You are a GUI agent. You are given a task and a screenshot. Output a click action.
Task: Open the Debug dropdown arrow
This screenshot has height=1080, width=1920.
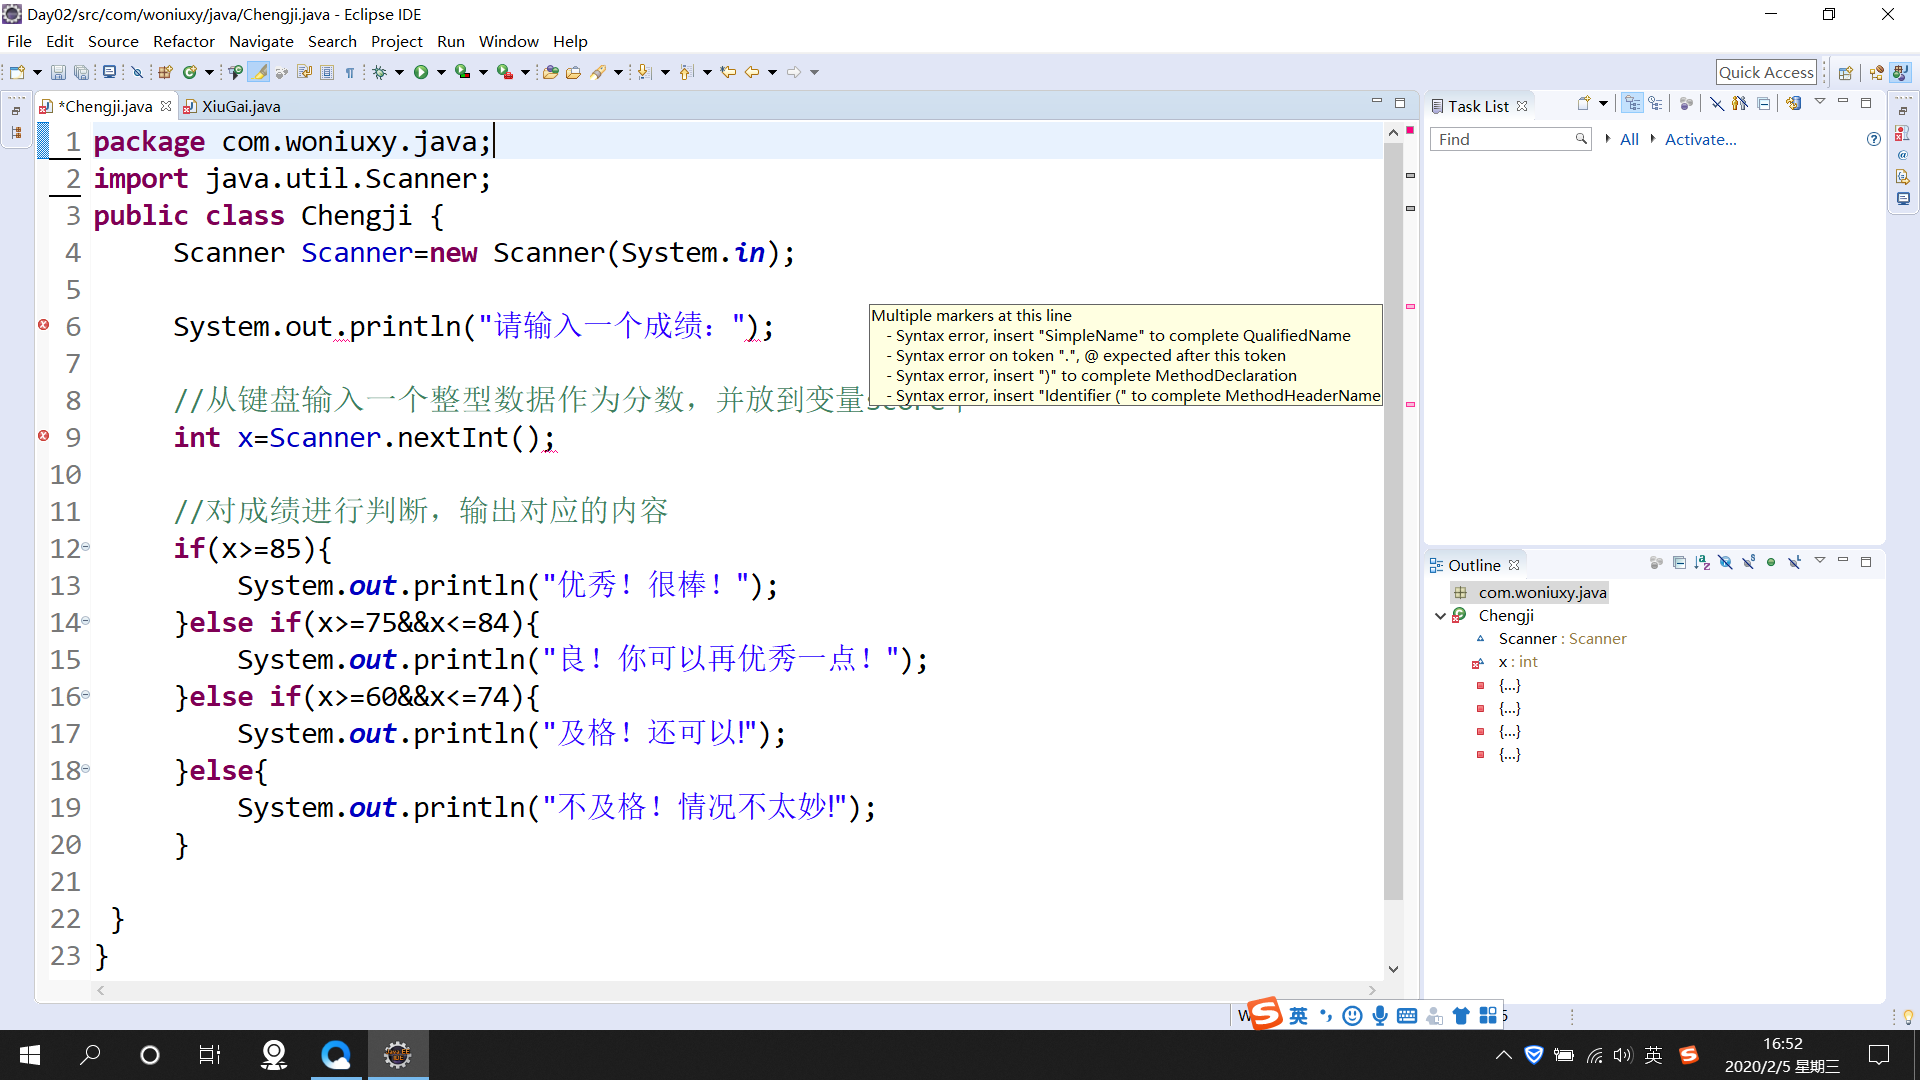point(399,72)
